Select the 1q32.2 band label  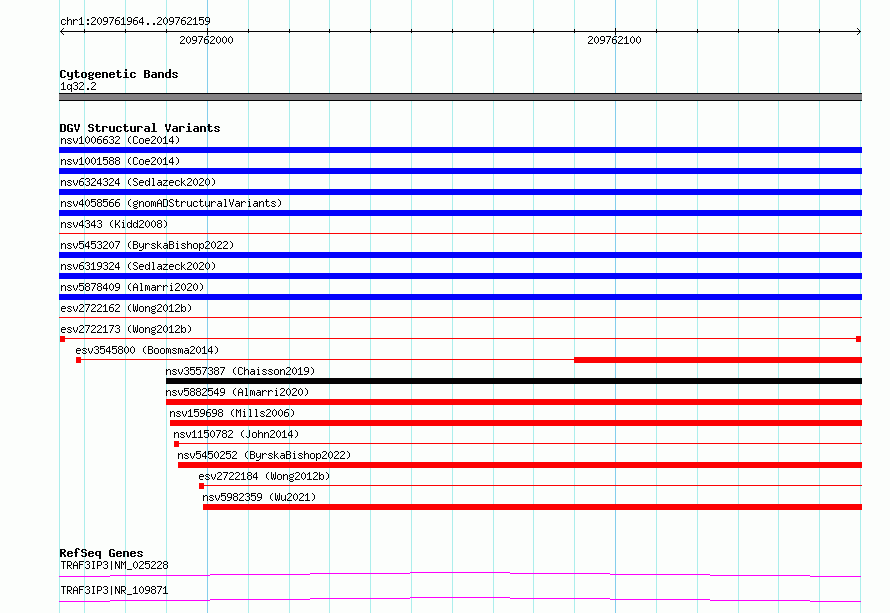(78, 86)
